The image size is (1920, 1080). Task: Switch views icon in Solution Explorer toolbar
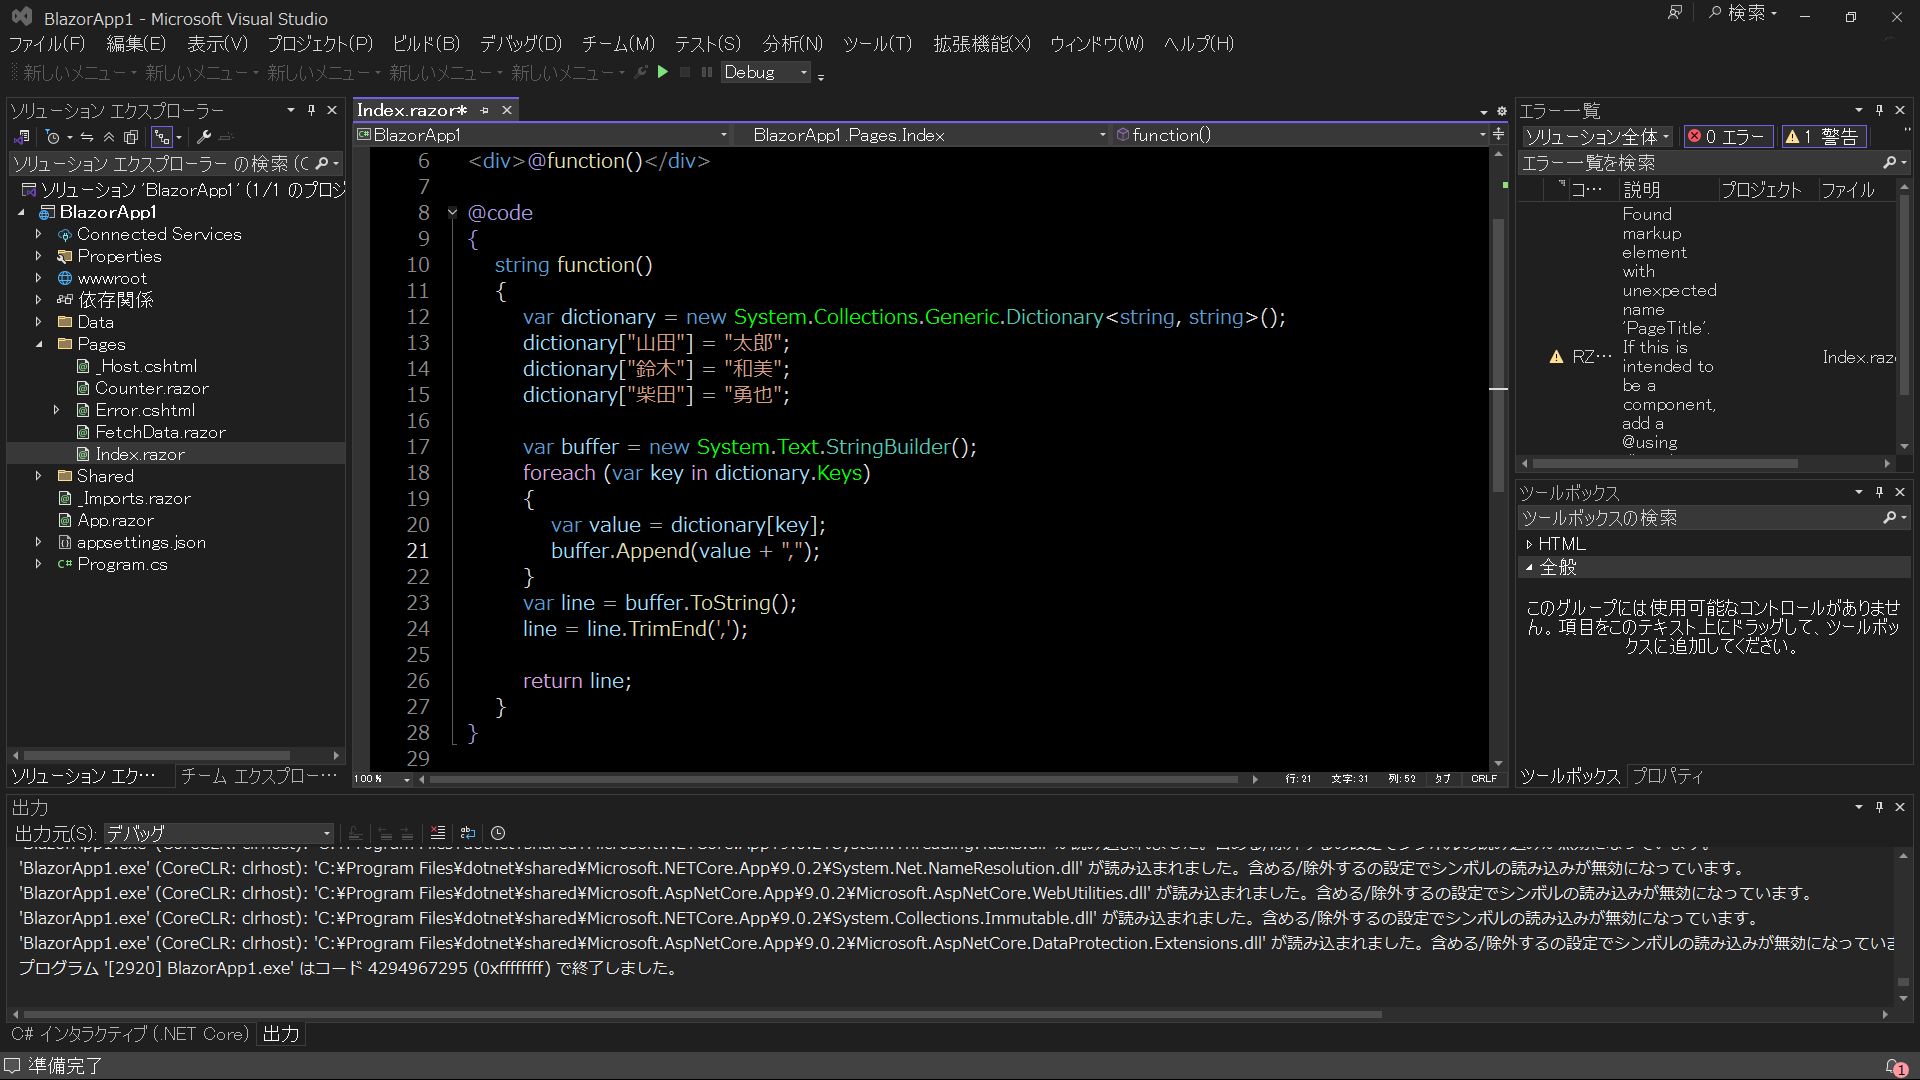tap(22, 137)
